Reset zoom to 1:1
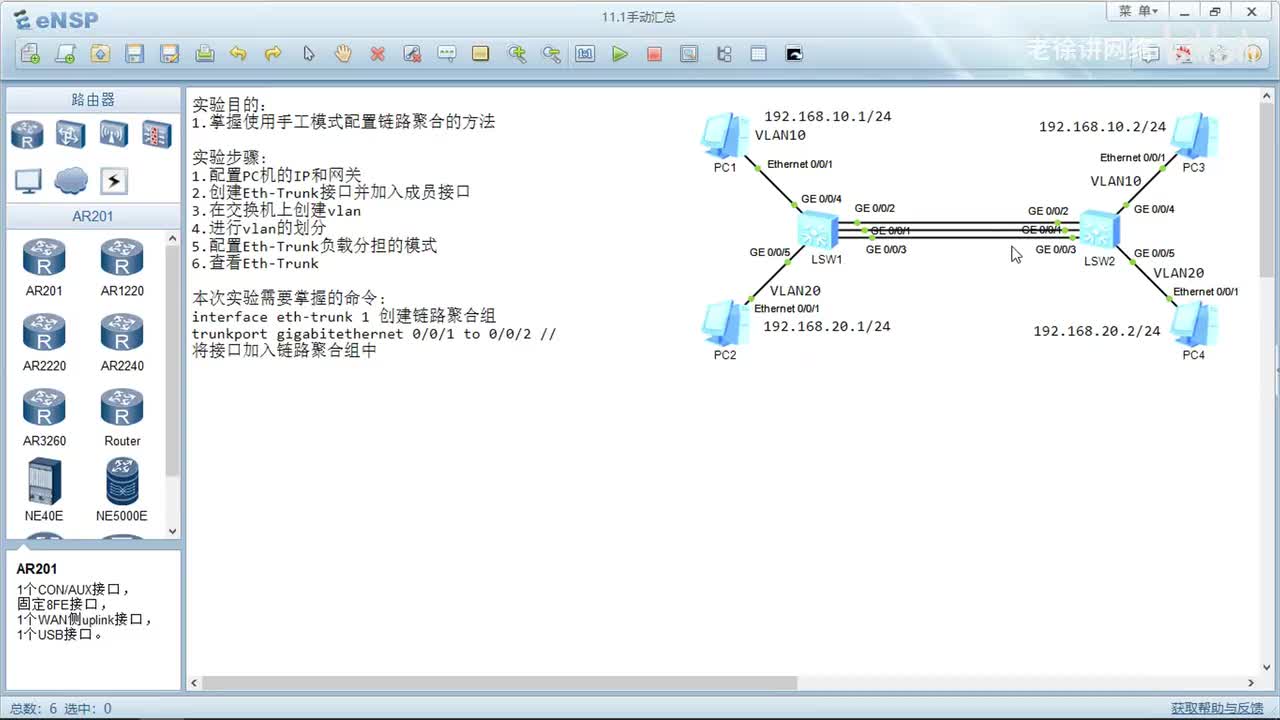1280x720 pixels. [x=585, y=54]
